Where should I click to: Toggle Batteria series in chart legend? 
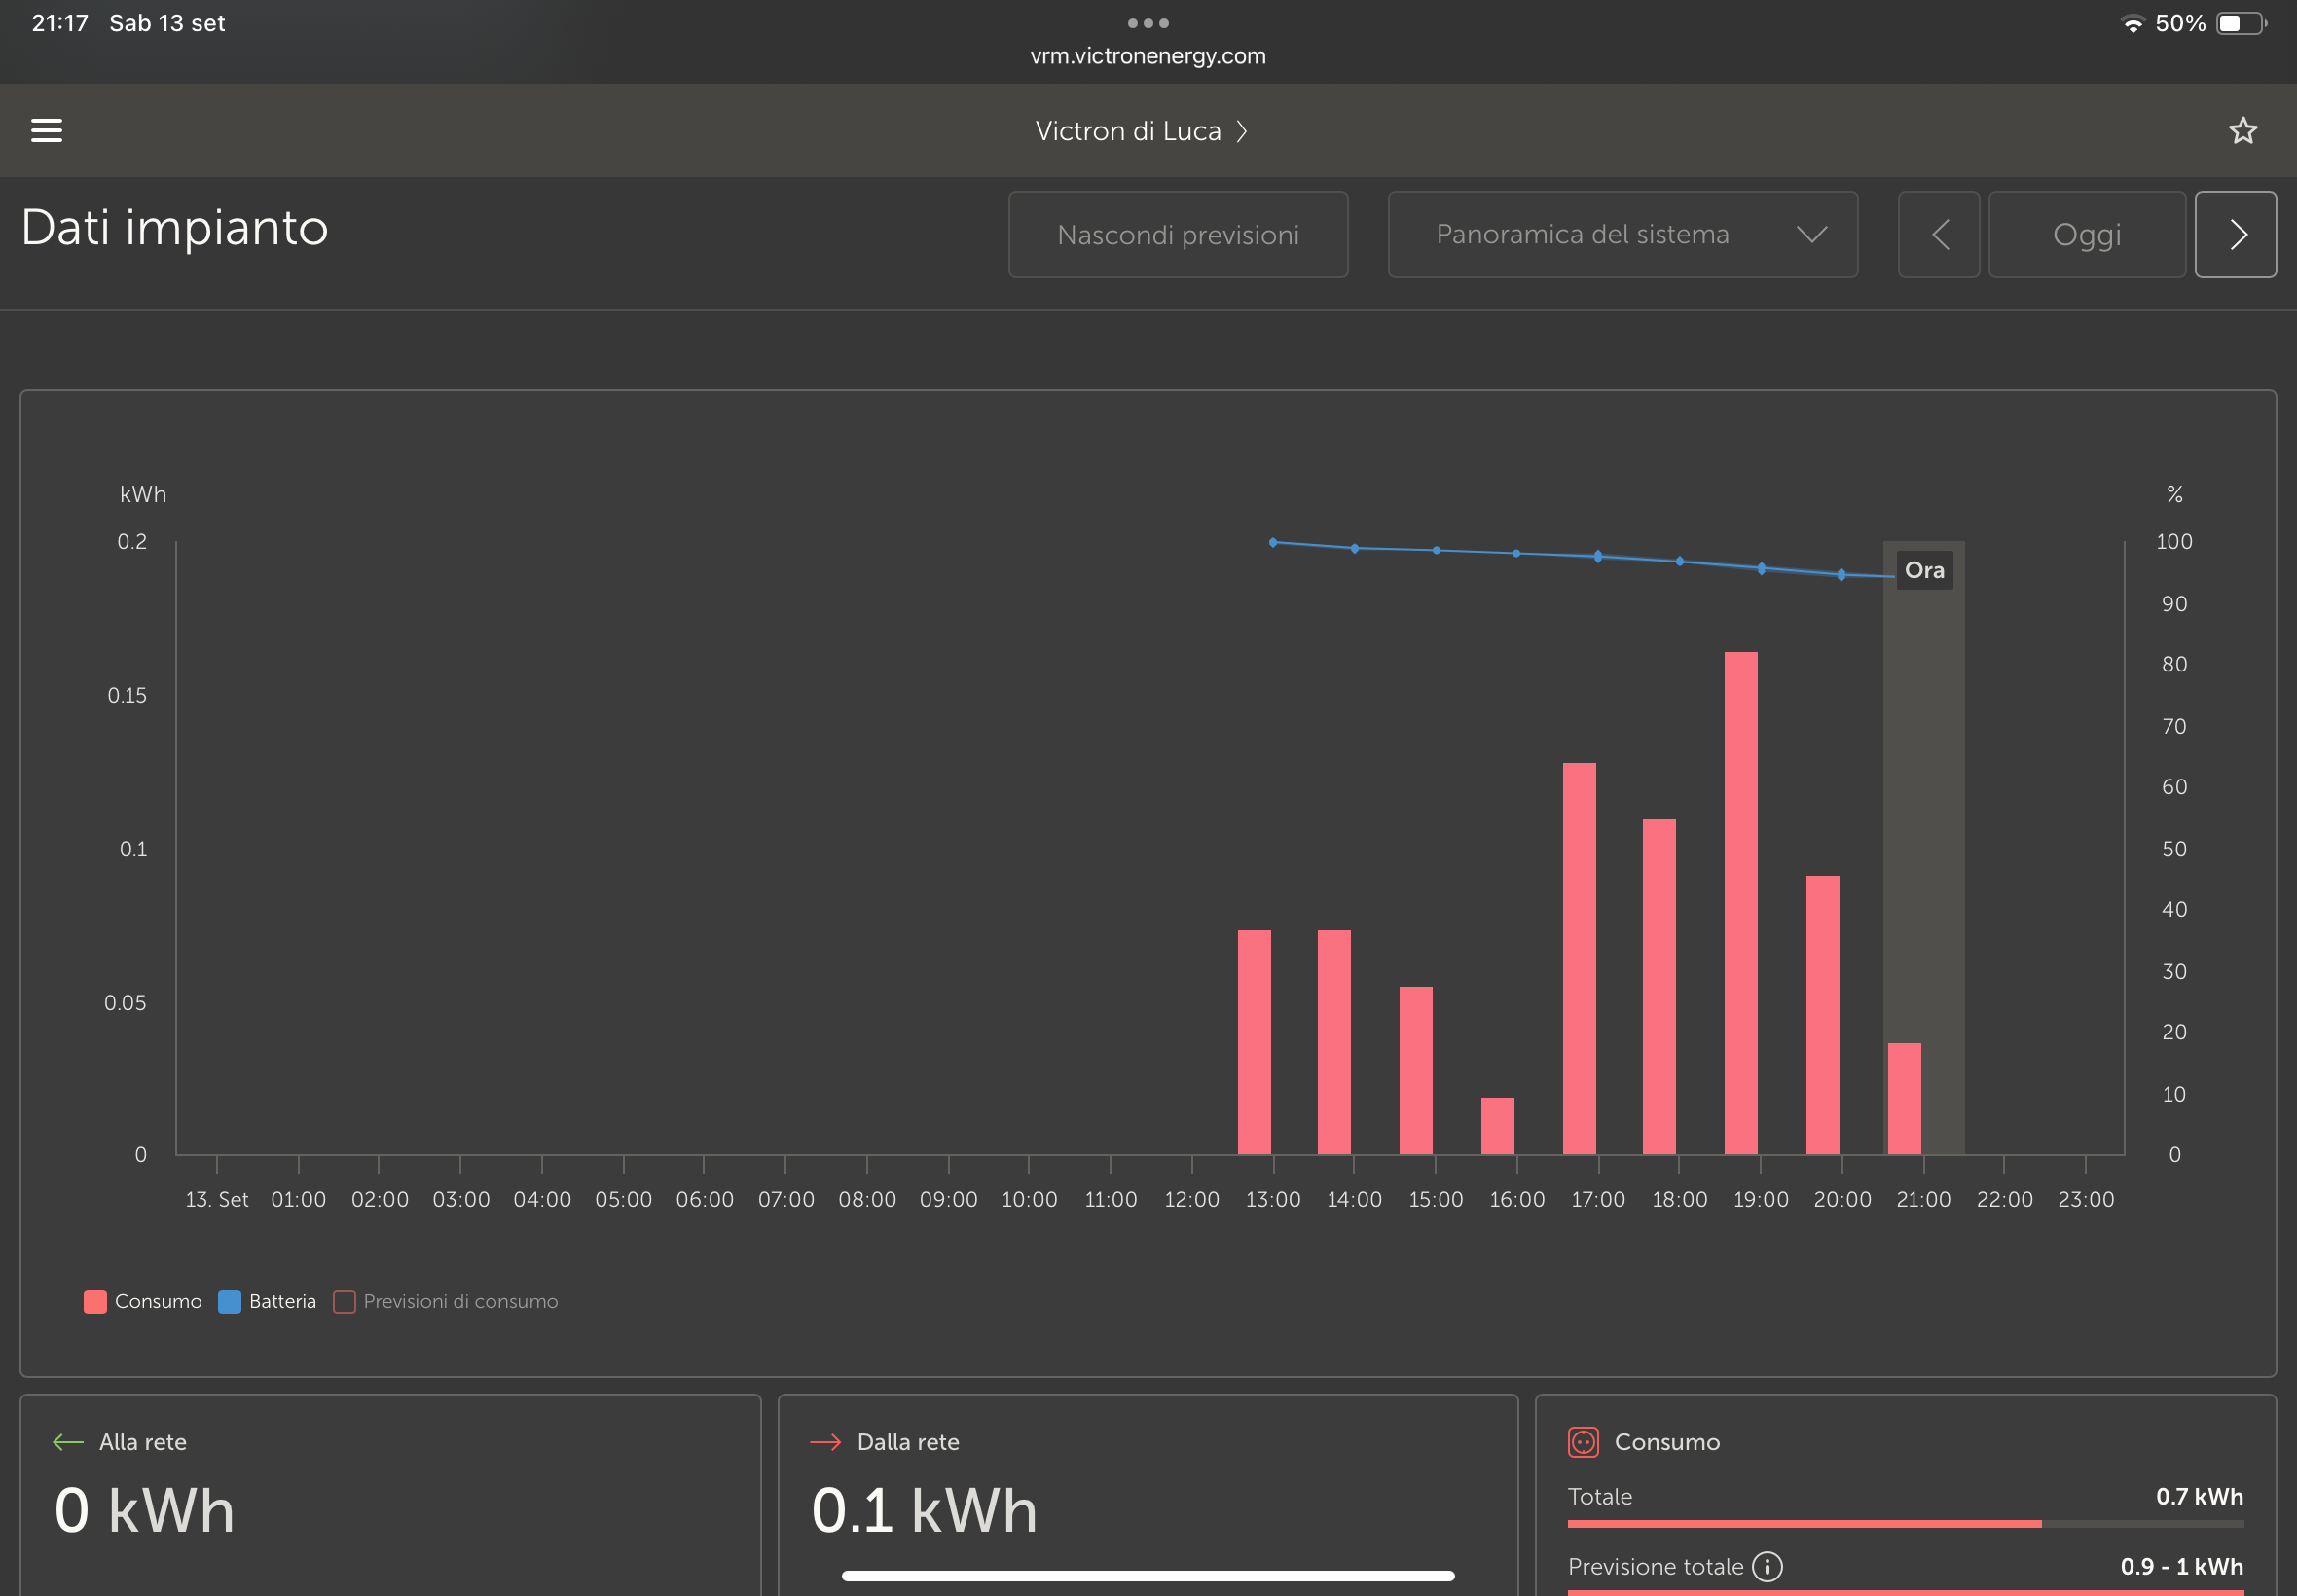pos(267,1301)
